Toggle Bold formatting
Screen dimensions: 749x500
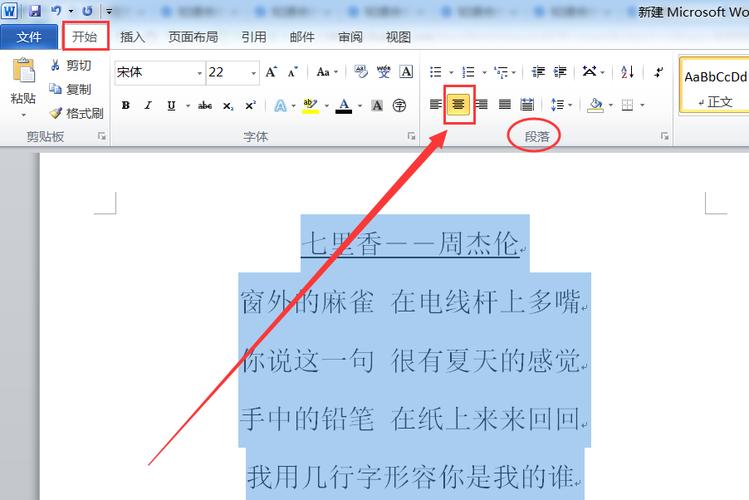pos(126,106)
